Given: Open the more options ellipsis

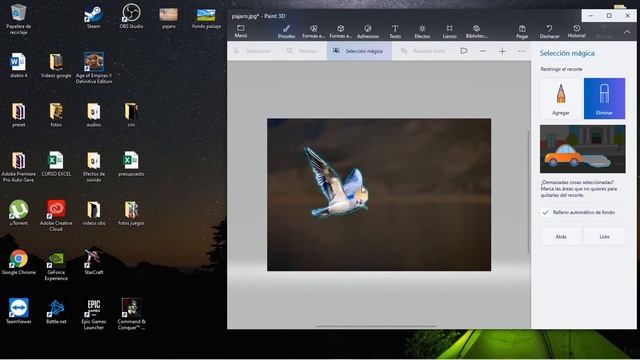Looking at the screenshot, I should (522, 51).
